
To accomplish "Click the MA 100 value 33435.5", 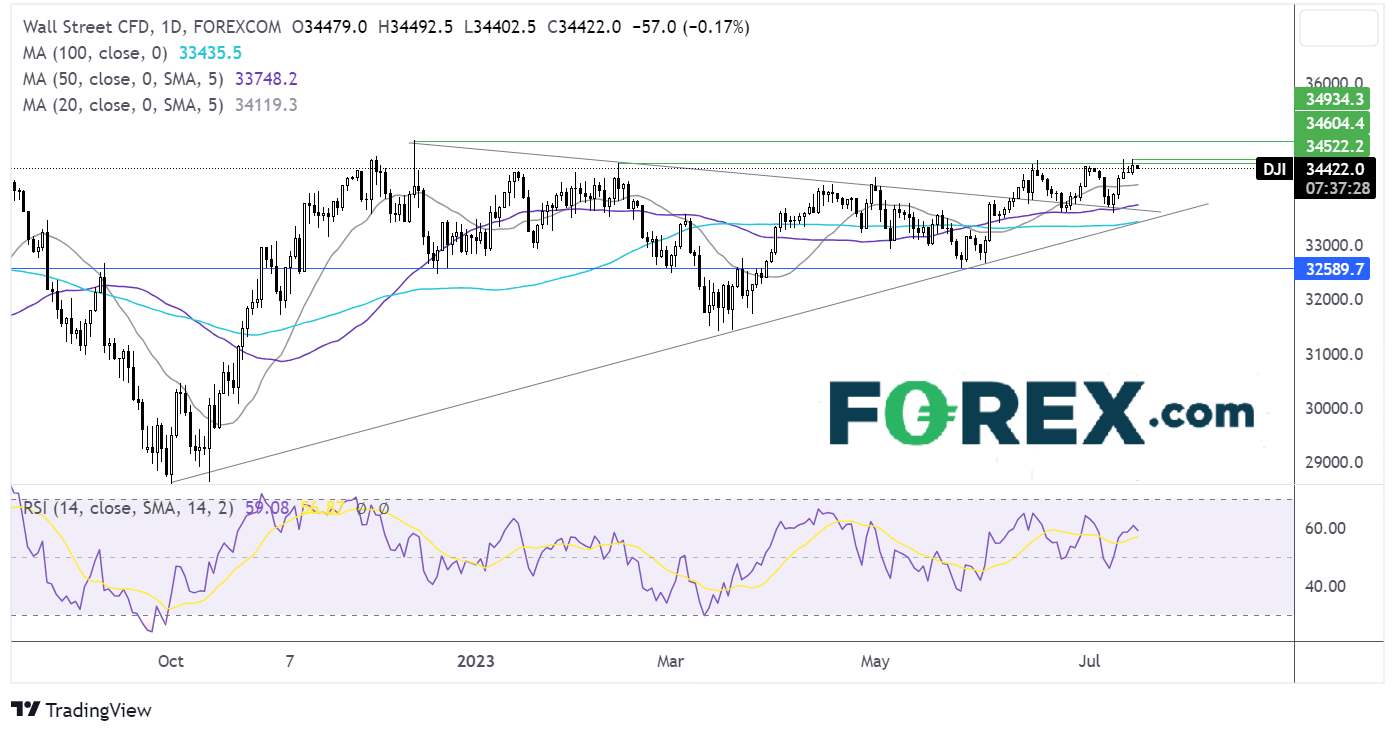I will pyautogui.click(x=209, y=53).
